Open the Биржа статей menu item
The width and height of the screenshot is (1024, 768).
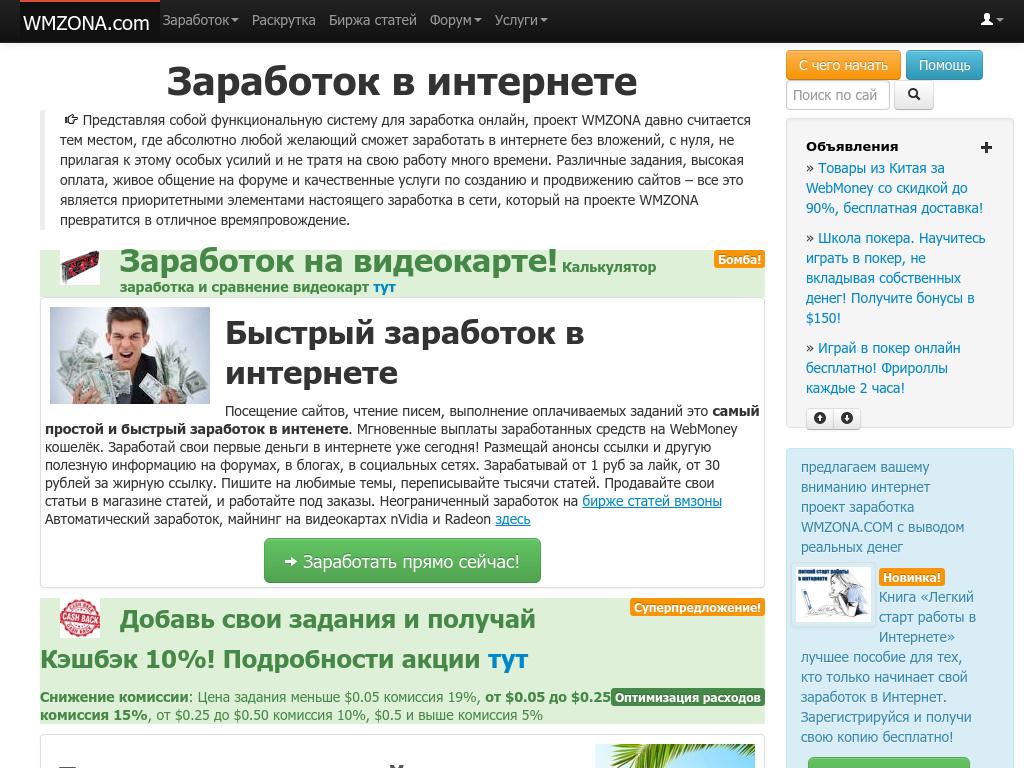pyautogui.click(x=372, y=20)
